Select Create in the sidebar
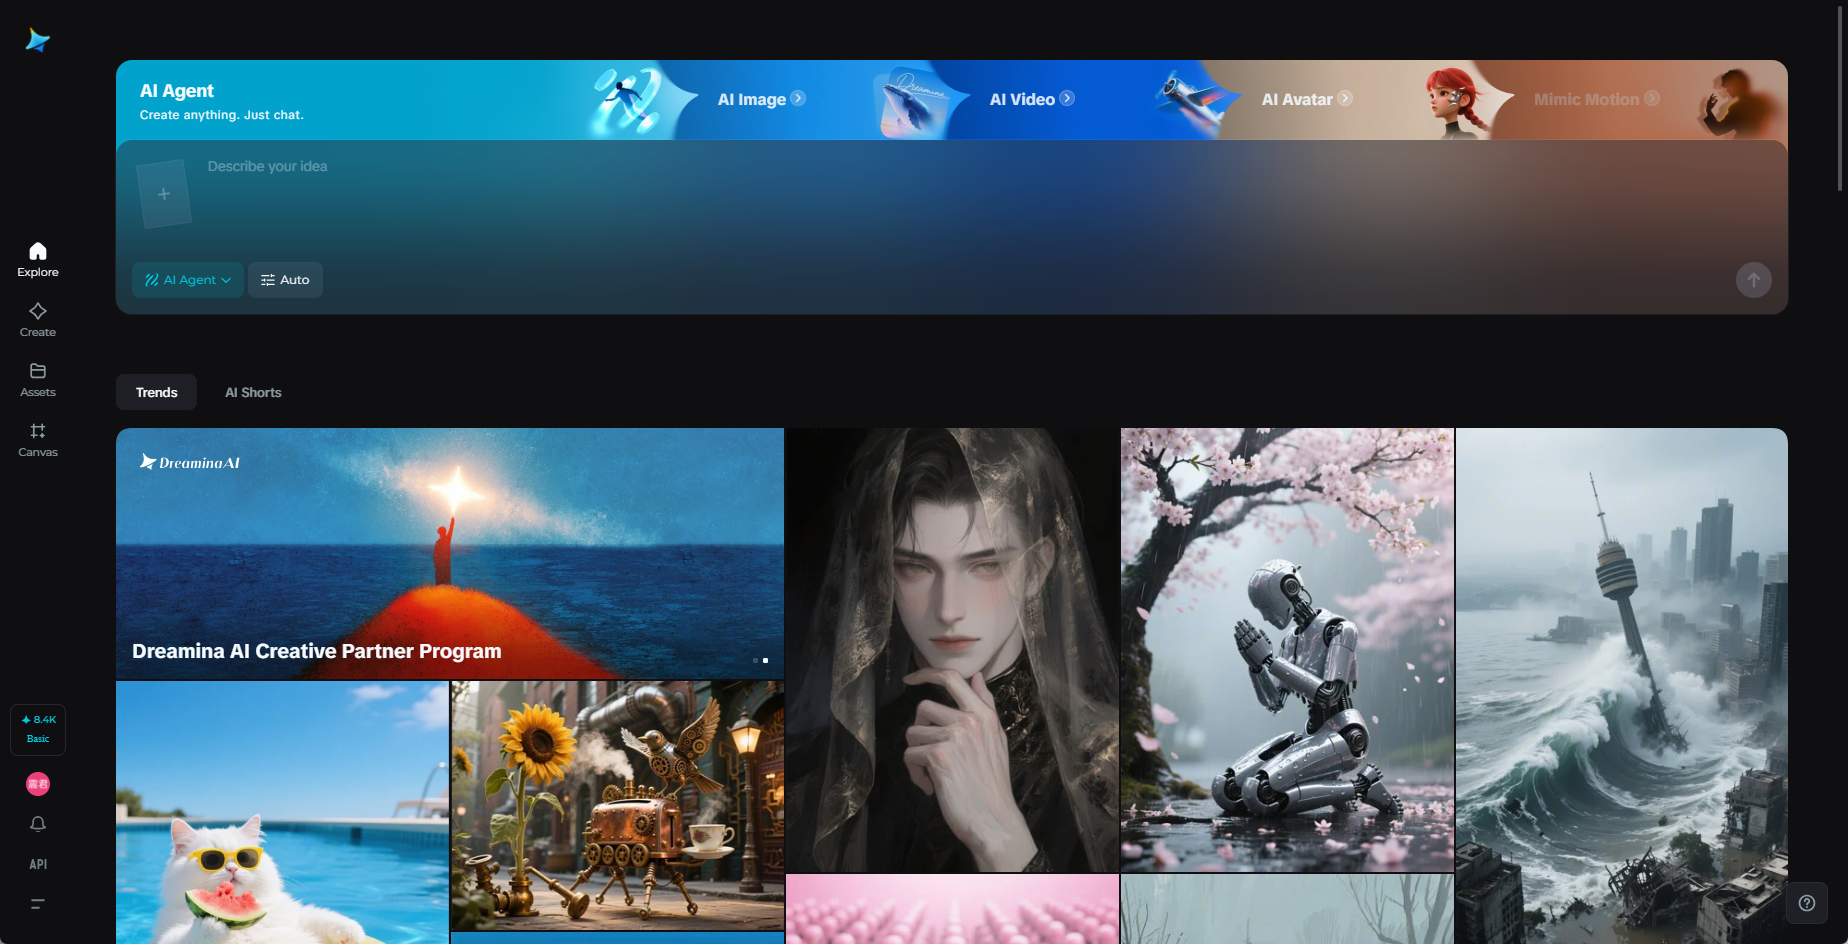The height and width of the screenshot is (944, 1848). [37, 319]
